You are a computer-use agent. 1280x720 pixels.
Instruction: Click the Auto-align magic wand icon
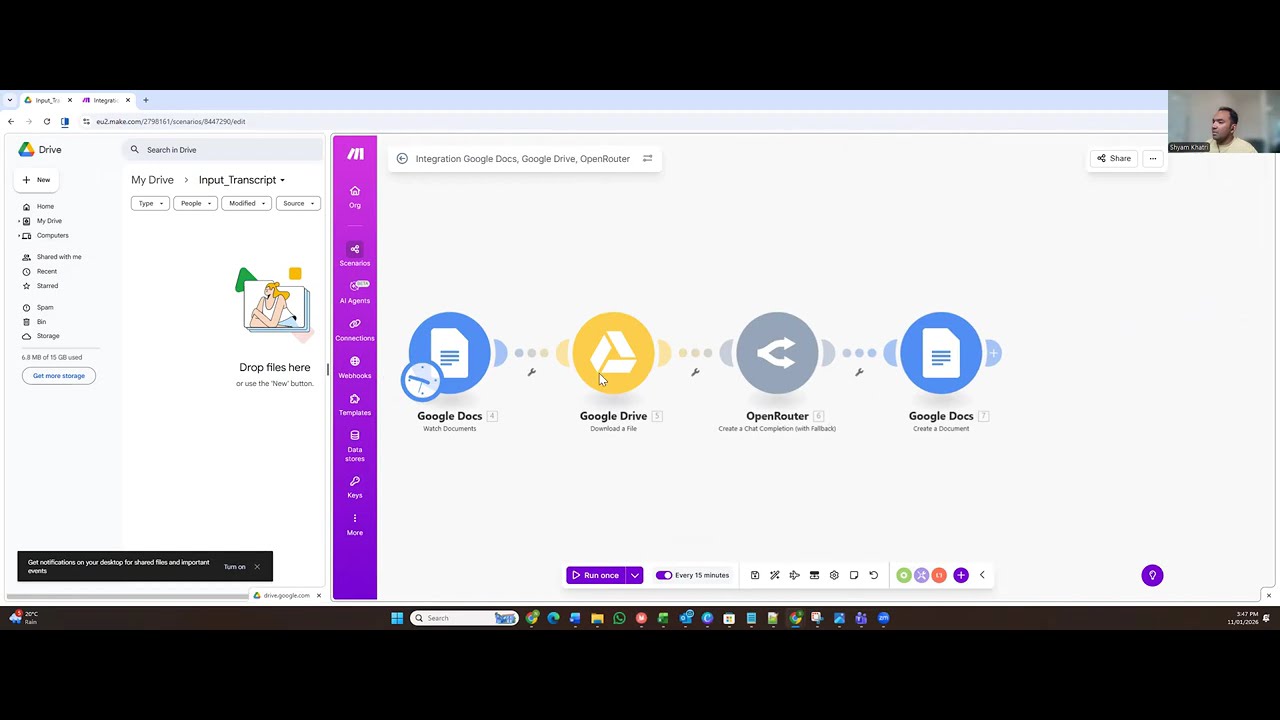tap(775, 575)
